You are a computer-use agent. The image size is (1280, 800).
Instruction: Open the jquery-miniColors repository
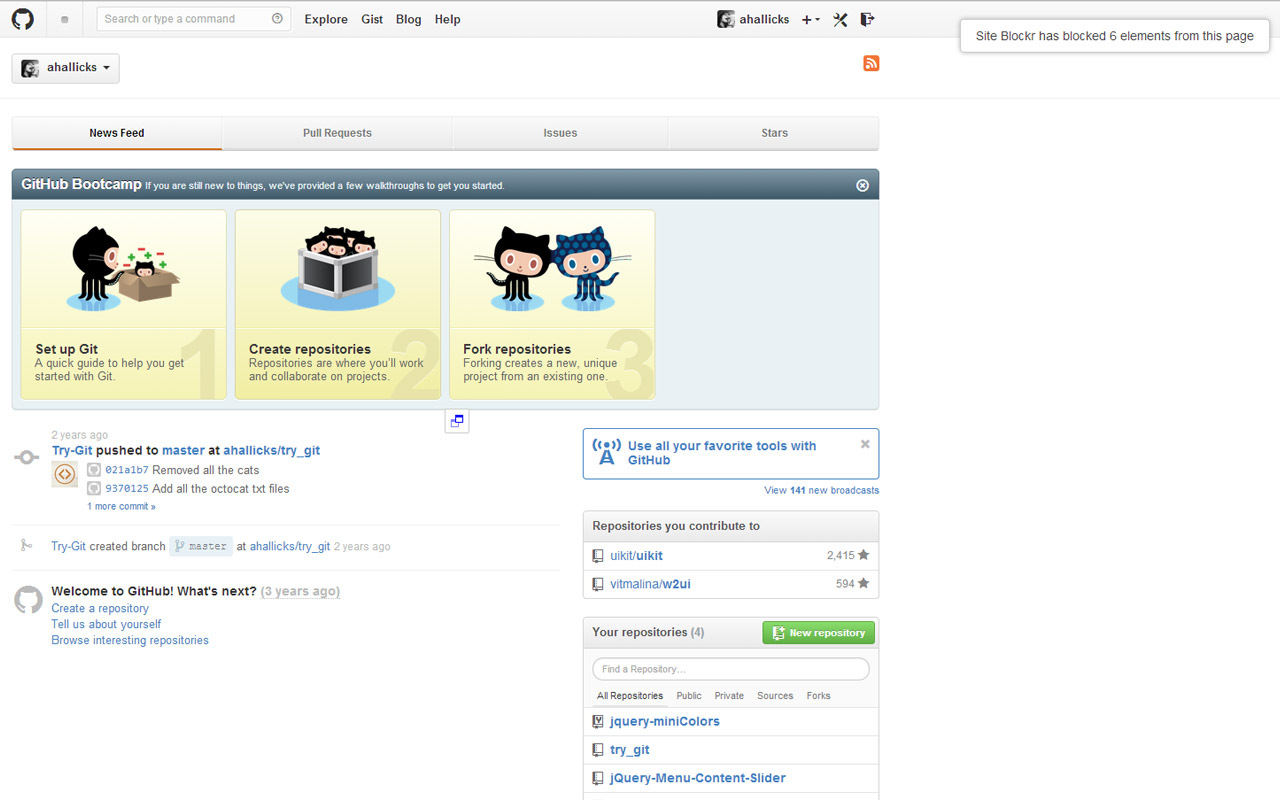pos(665,721)
